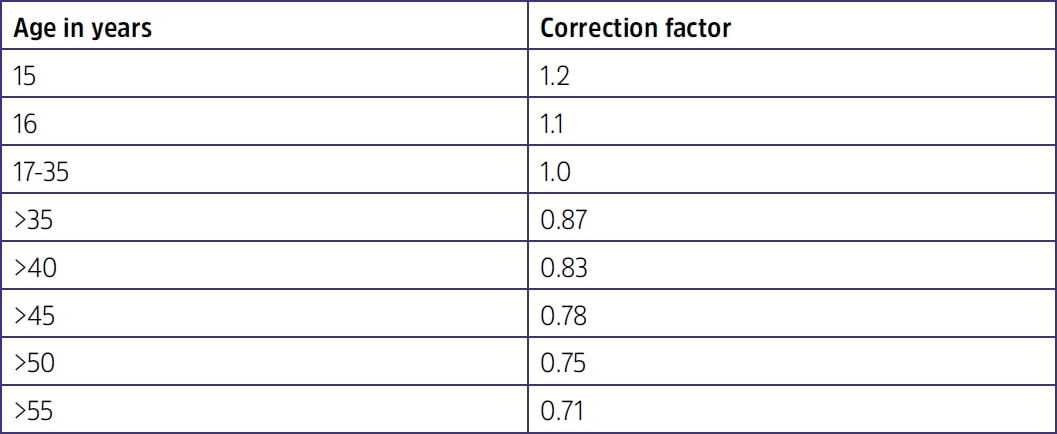
Task: Pick the '>55' age cell
Action: pos(35,410)
